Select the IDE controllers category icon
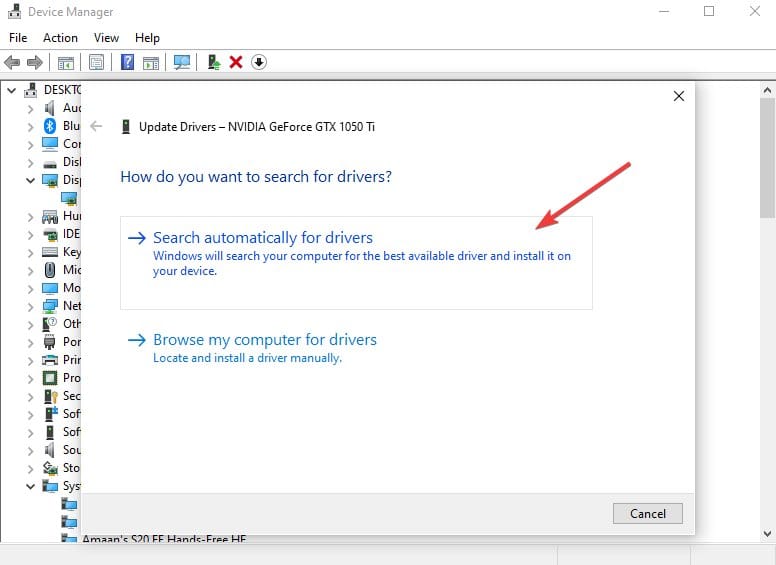This screenshot has width=776, height=565. 50,234
